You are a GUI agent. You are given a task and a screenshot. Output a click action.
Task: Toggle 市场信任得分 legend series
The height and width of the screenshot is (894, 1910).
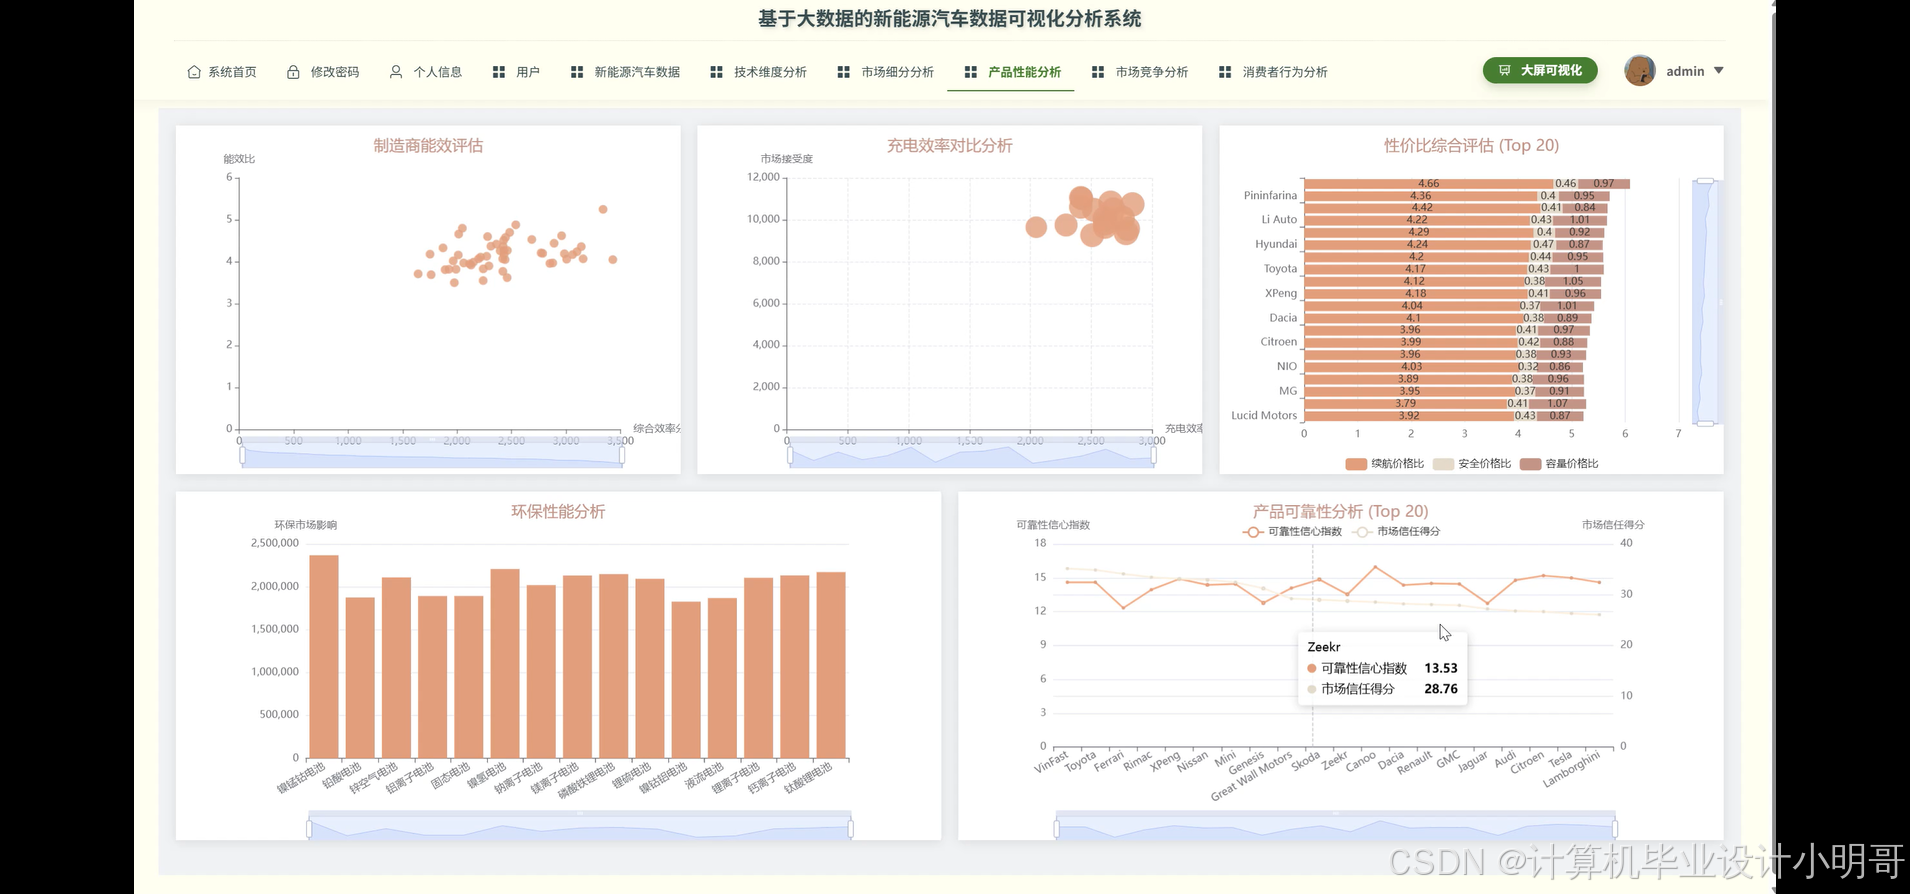point(1396,532)
